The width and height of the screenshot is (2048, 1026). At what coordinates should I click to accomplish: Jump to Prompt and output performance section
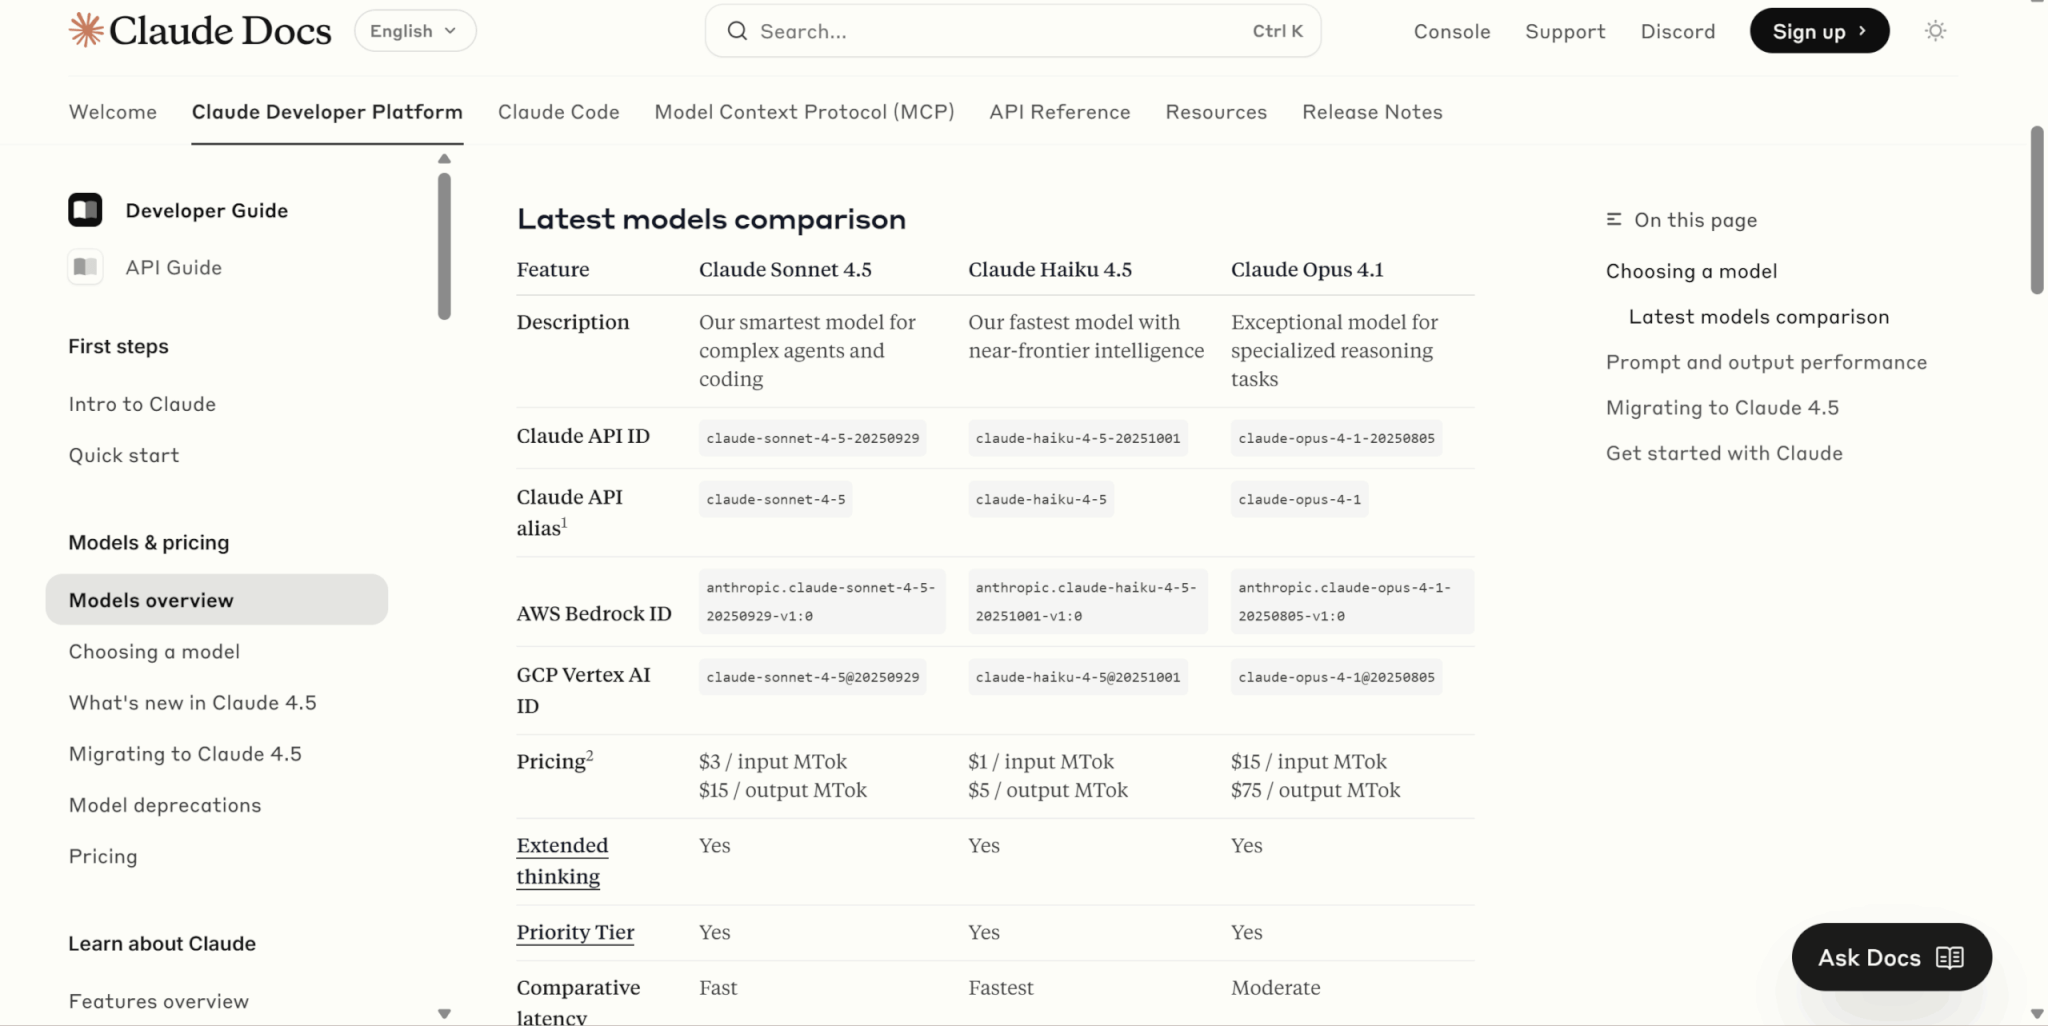pyautogui.click(x=1765, y=362)
